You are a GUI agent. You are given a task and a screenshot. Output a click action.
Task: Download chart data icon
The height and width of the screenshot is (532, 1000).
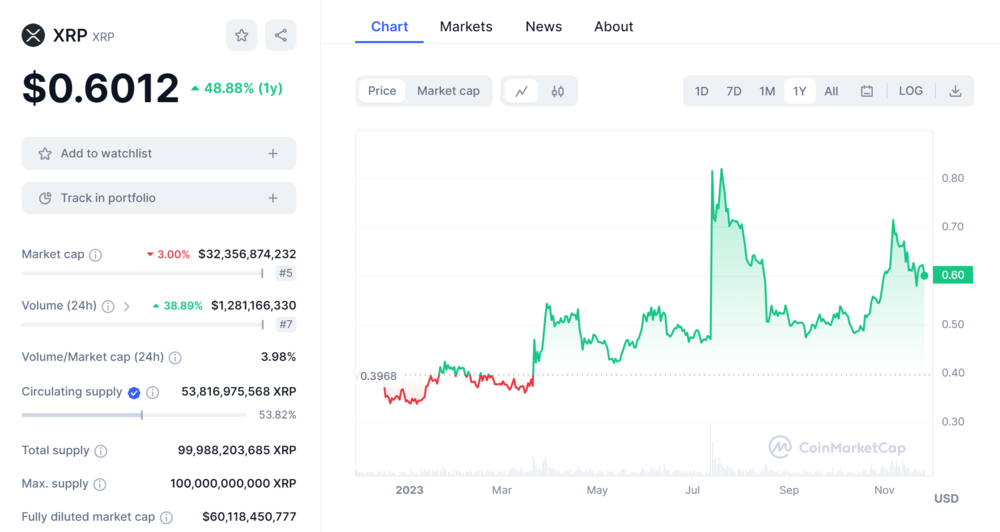[955, 91]
